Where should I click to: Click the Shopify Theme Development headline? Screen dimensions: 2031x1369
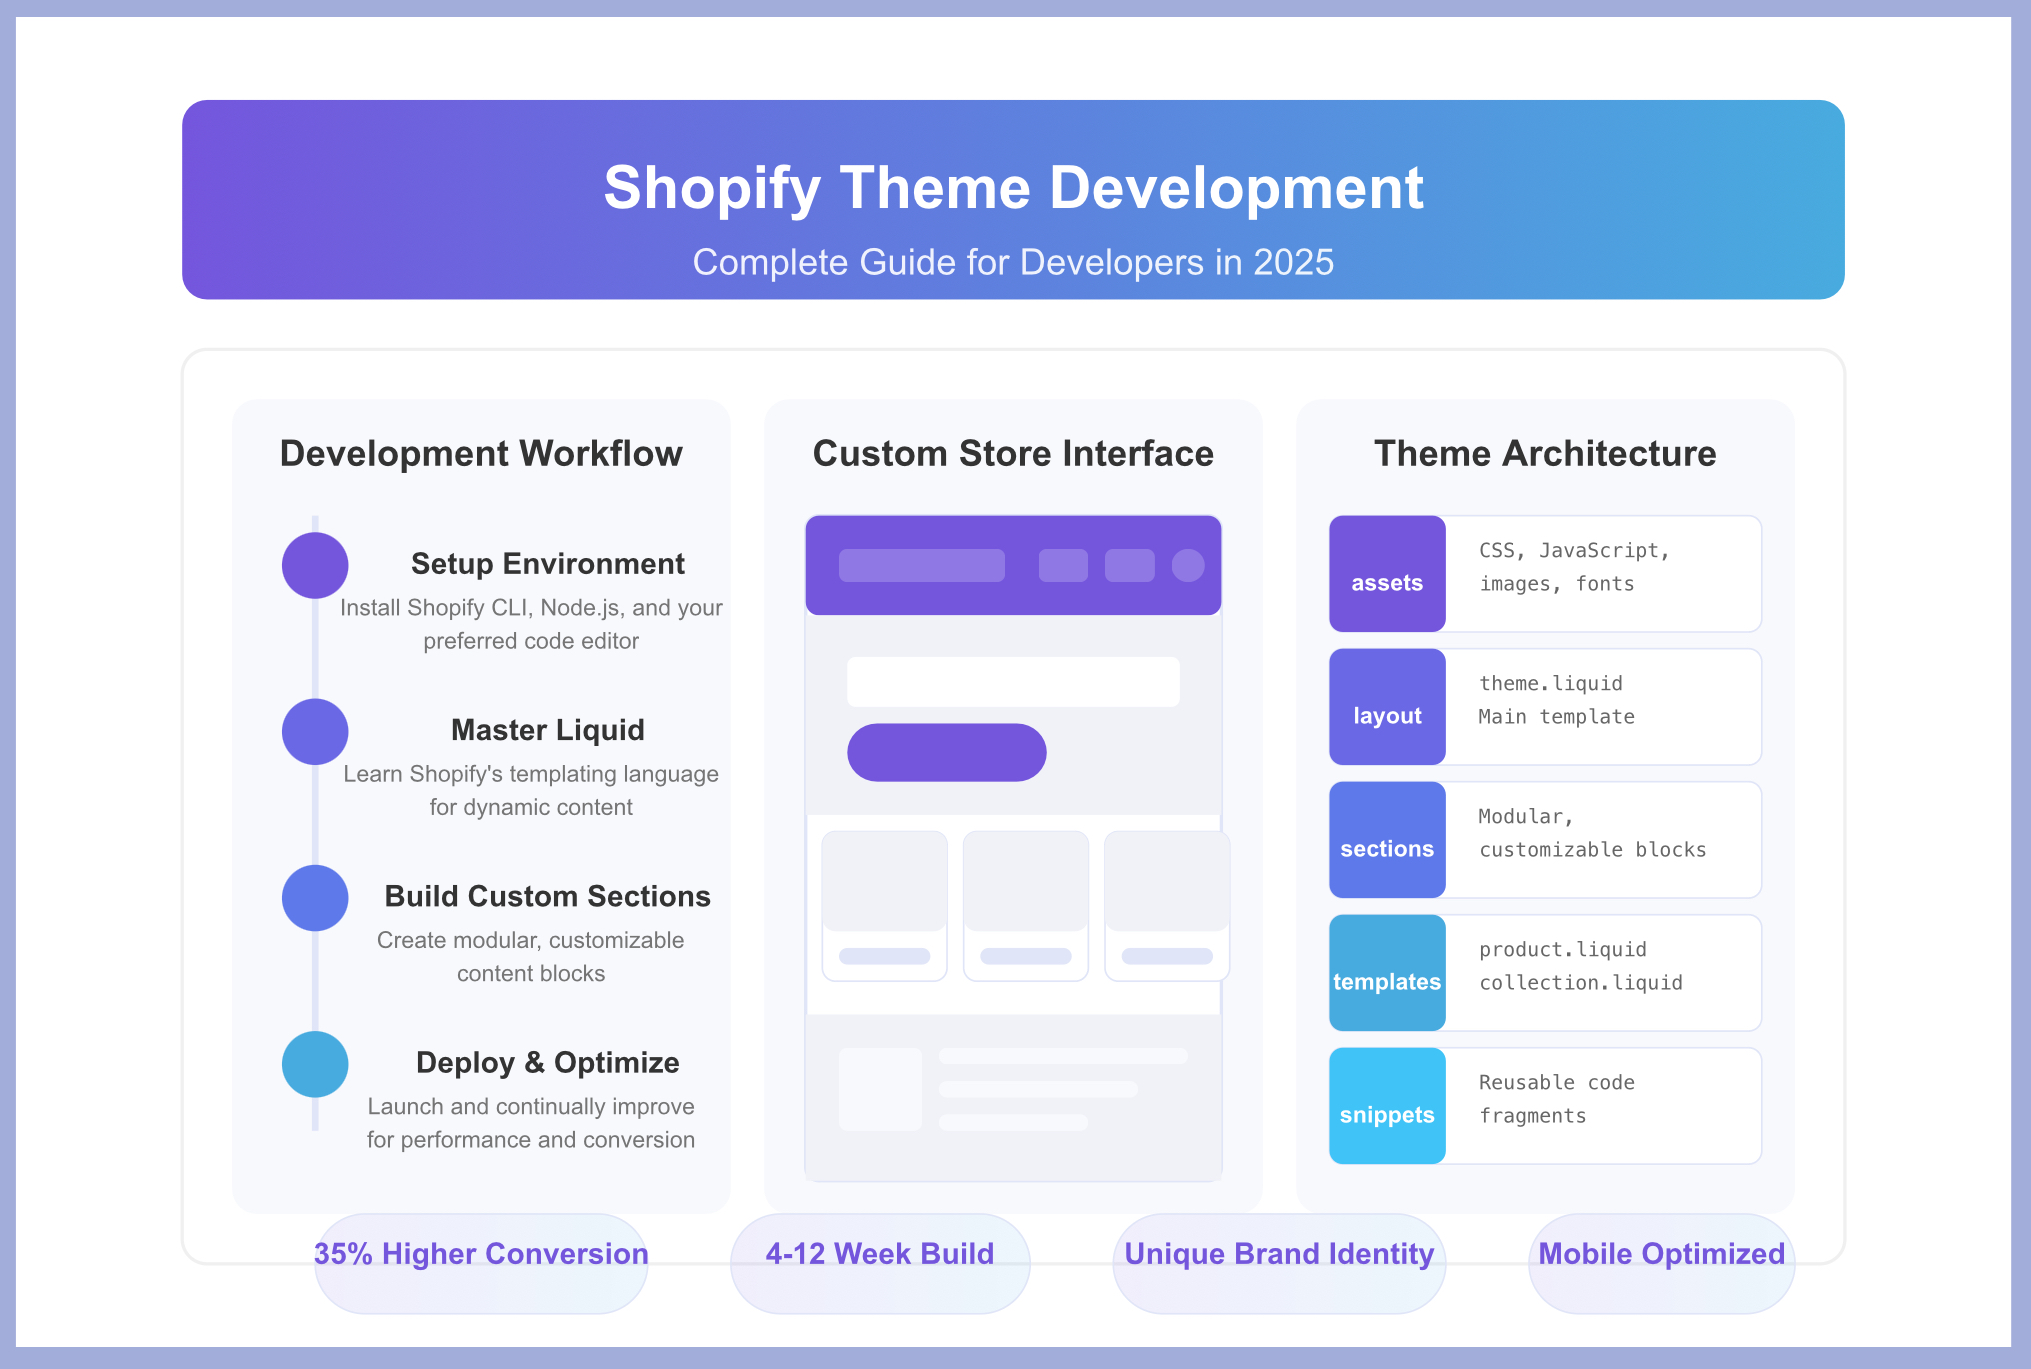point(1013,187)
